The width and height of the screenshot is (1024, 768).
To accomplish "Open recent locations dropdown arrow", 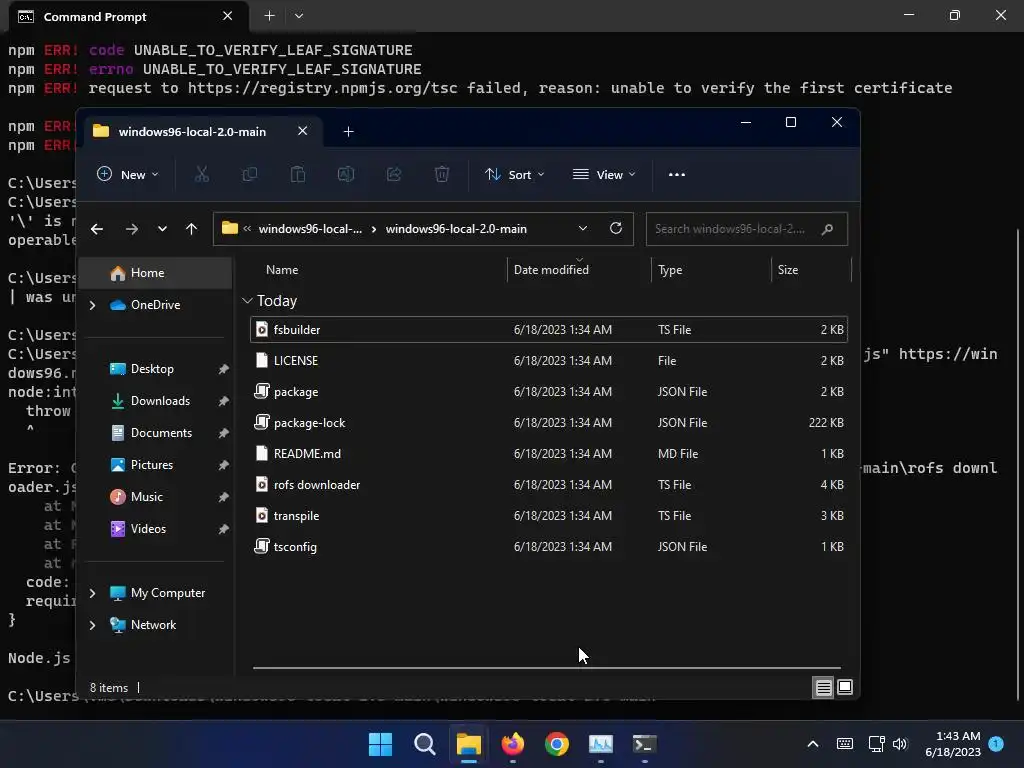I will click(x=162, y=229).
